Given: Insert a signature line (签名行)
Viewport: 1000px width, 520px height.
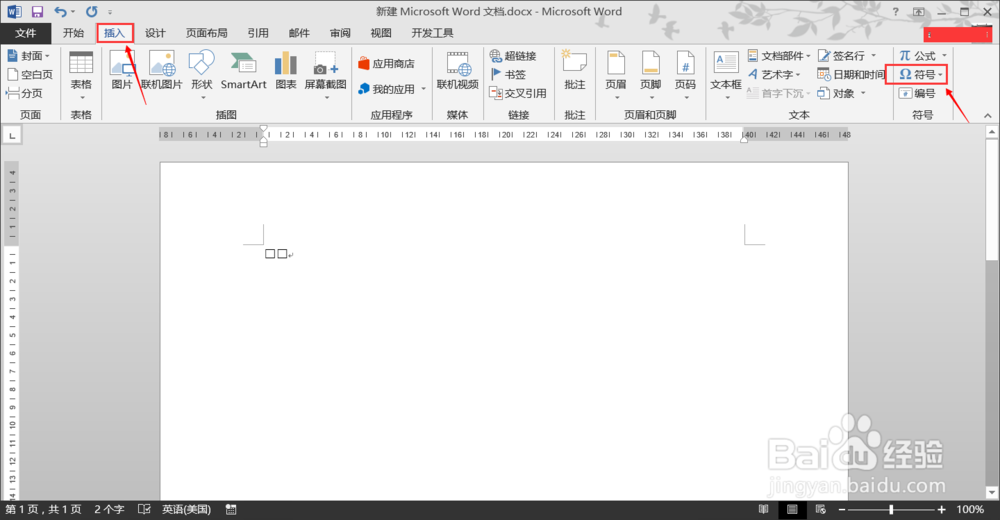Looking at the screenshot, I should coord(848,56).
